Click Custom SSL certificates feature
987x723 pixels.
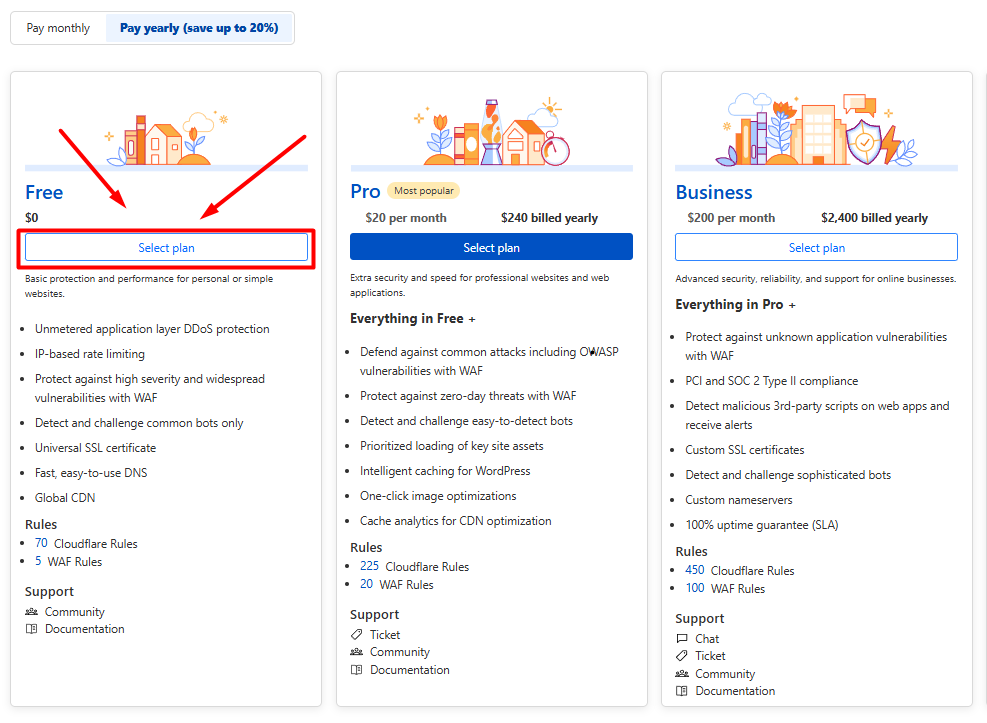pos(745,450)
